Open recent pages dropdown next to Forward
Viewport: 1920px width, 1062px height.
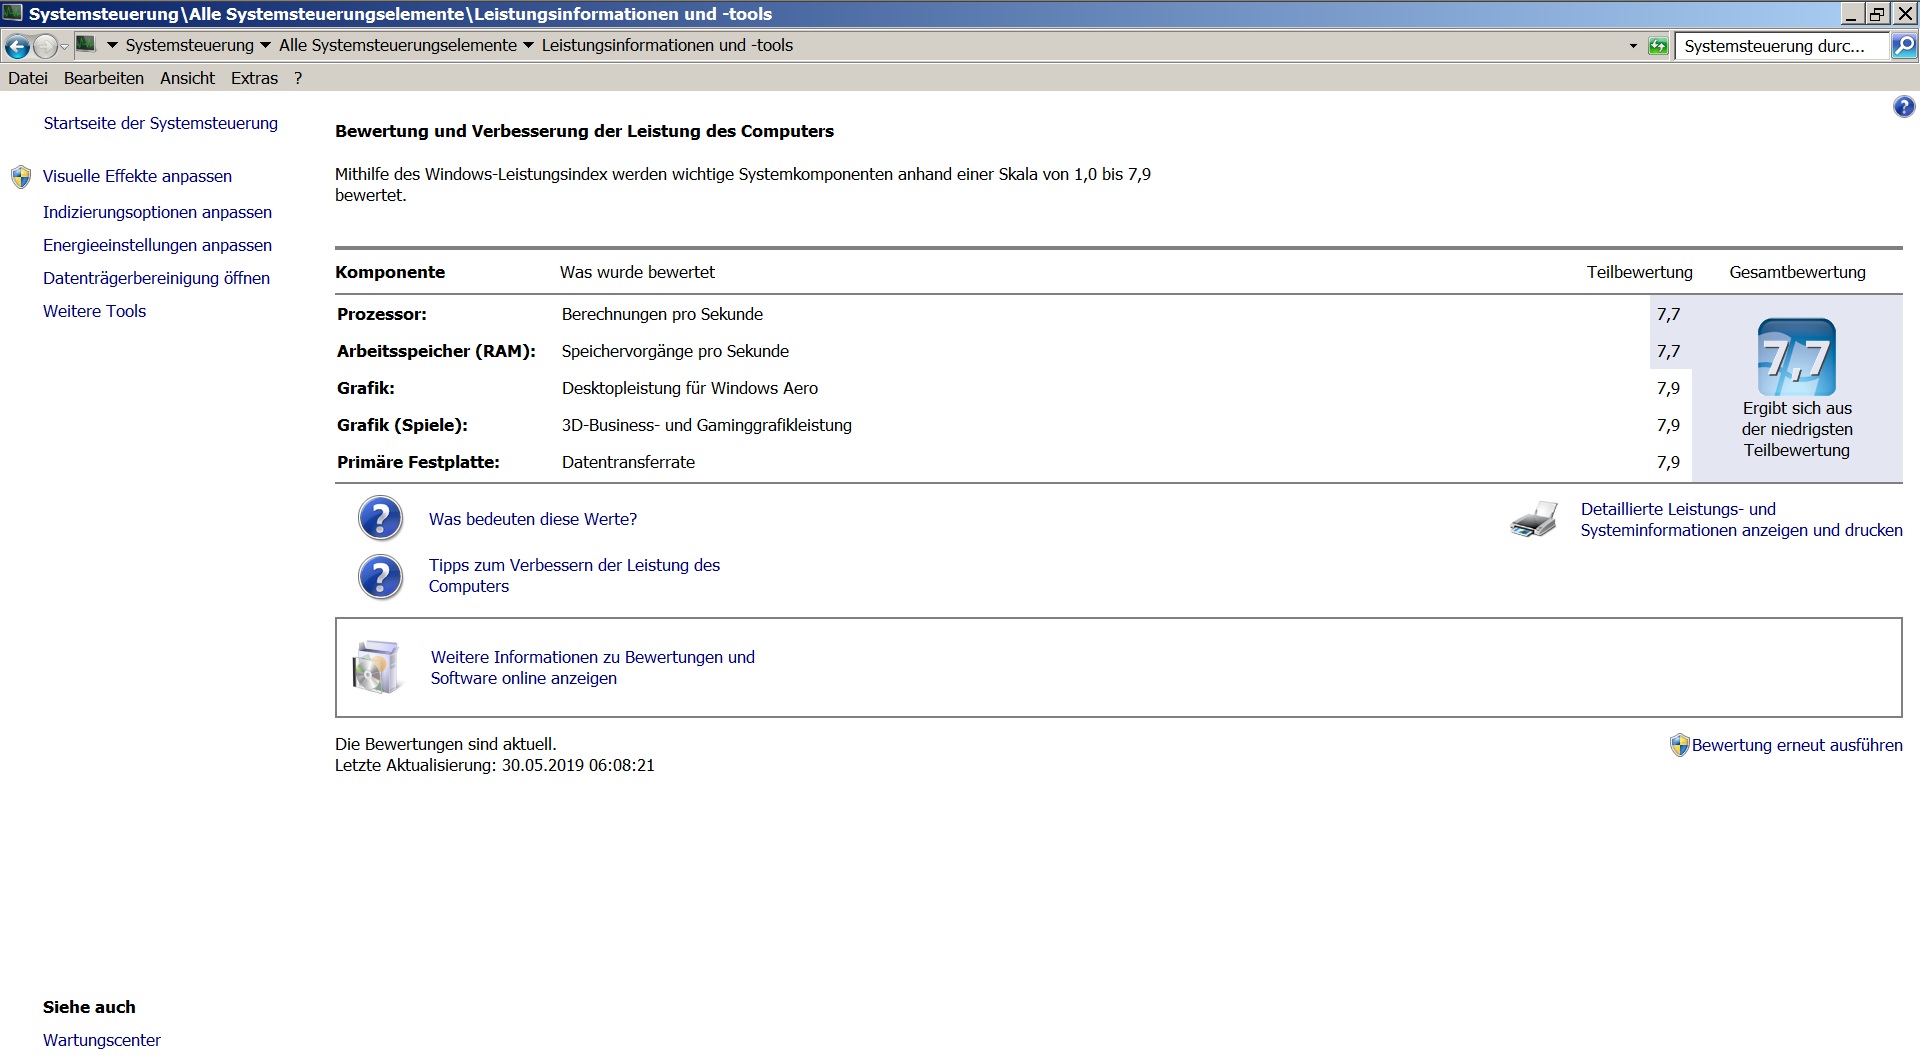coord(65,46)
